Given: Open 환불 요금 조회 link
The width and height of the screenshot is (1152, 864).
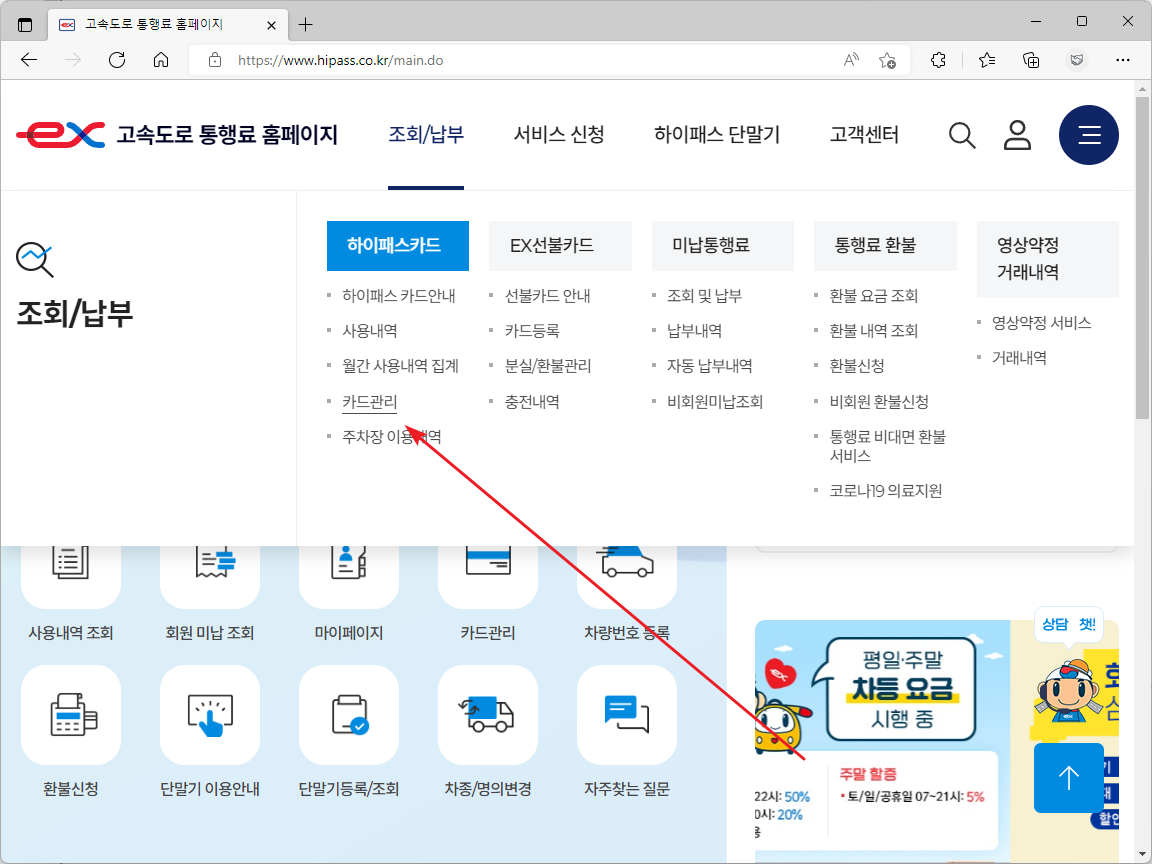Looking at the screenshot, I should tap(874, 296).
